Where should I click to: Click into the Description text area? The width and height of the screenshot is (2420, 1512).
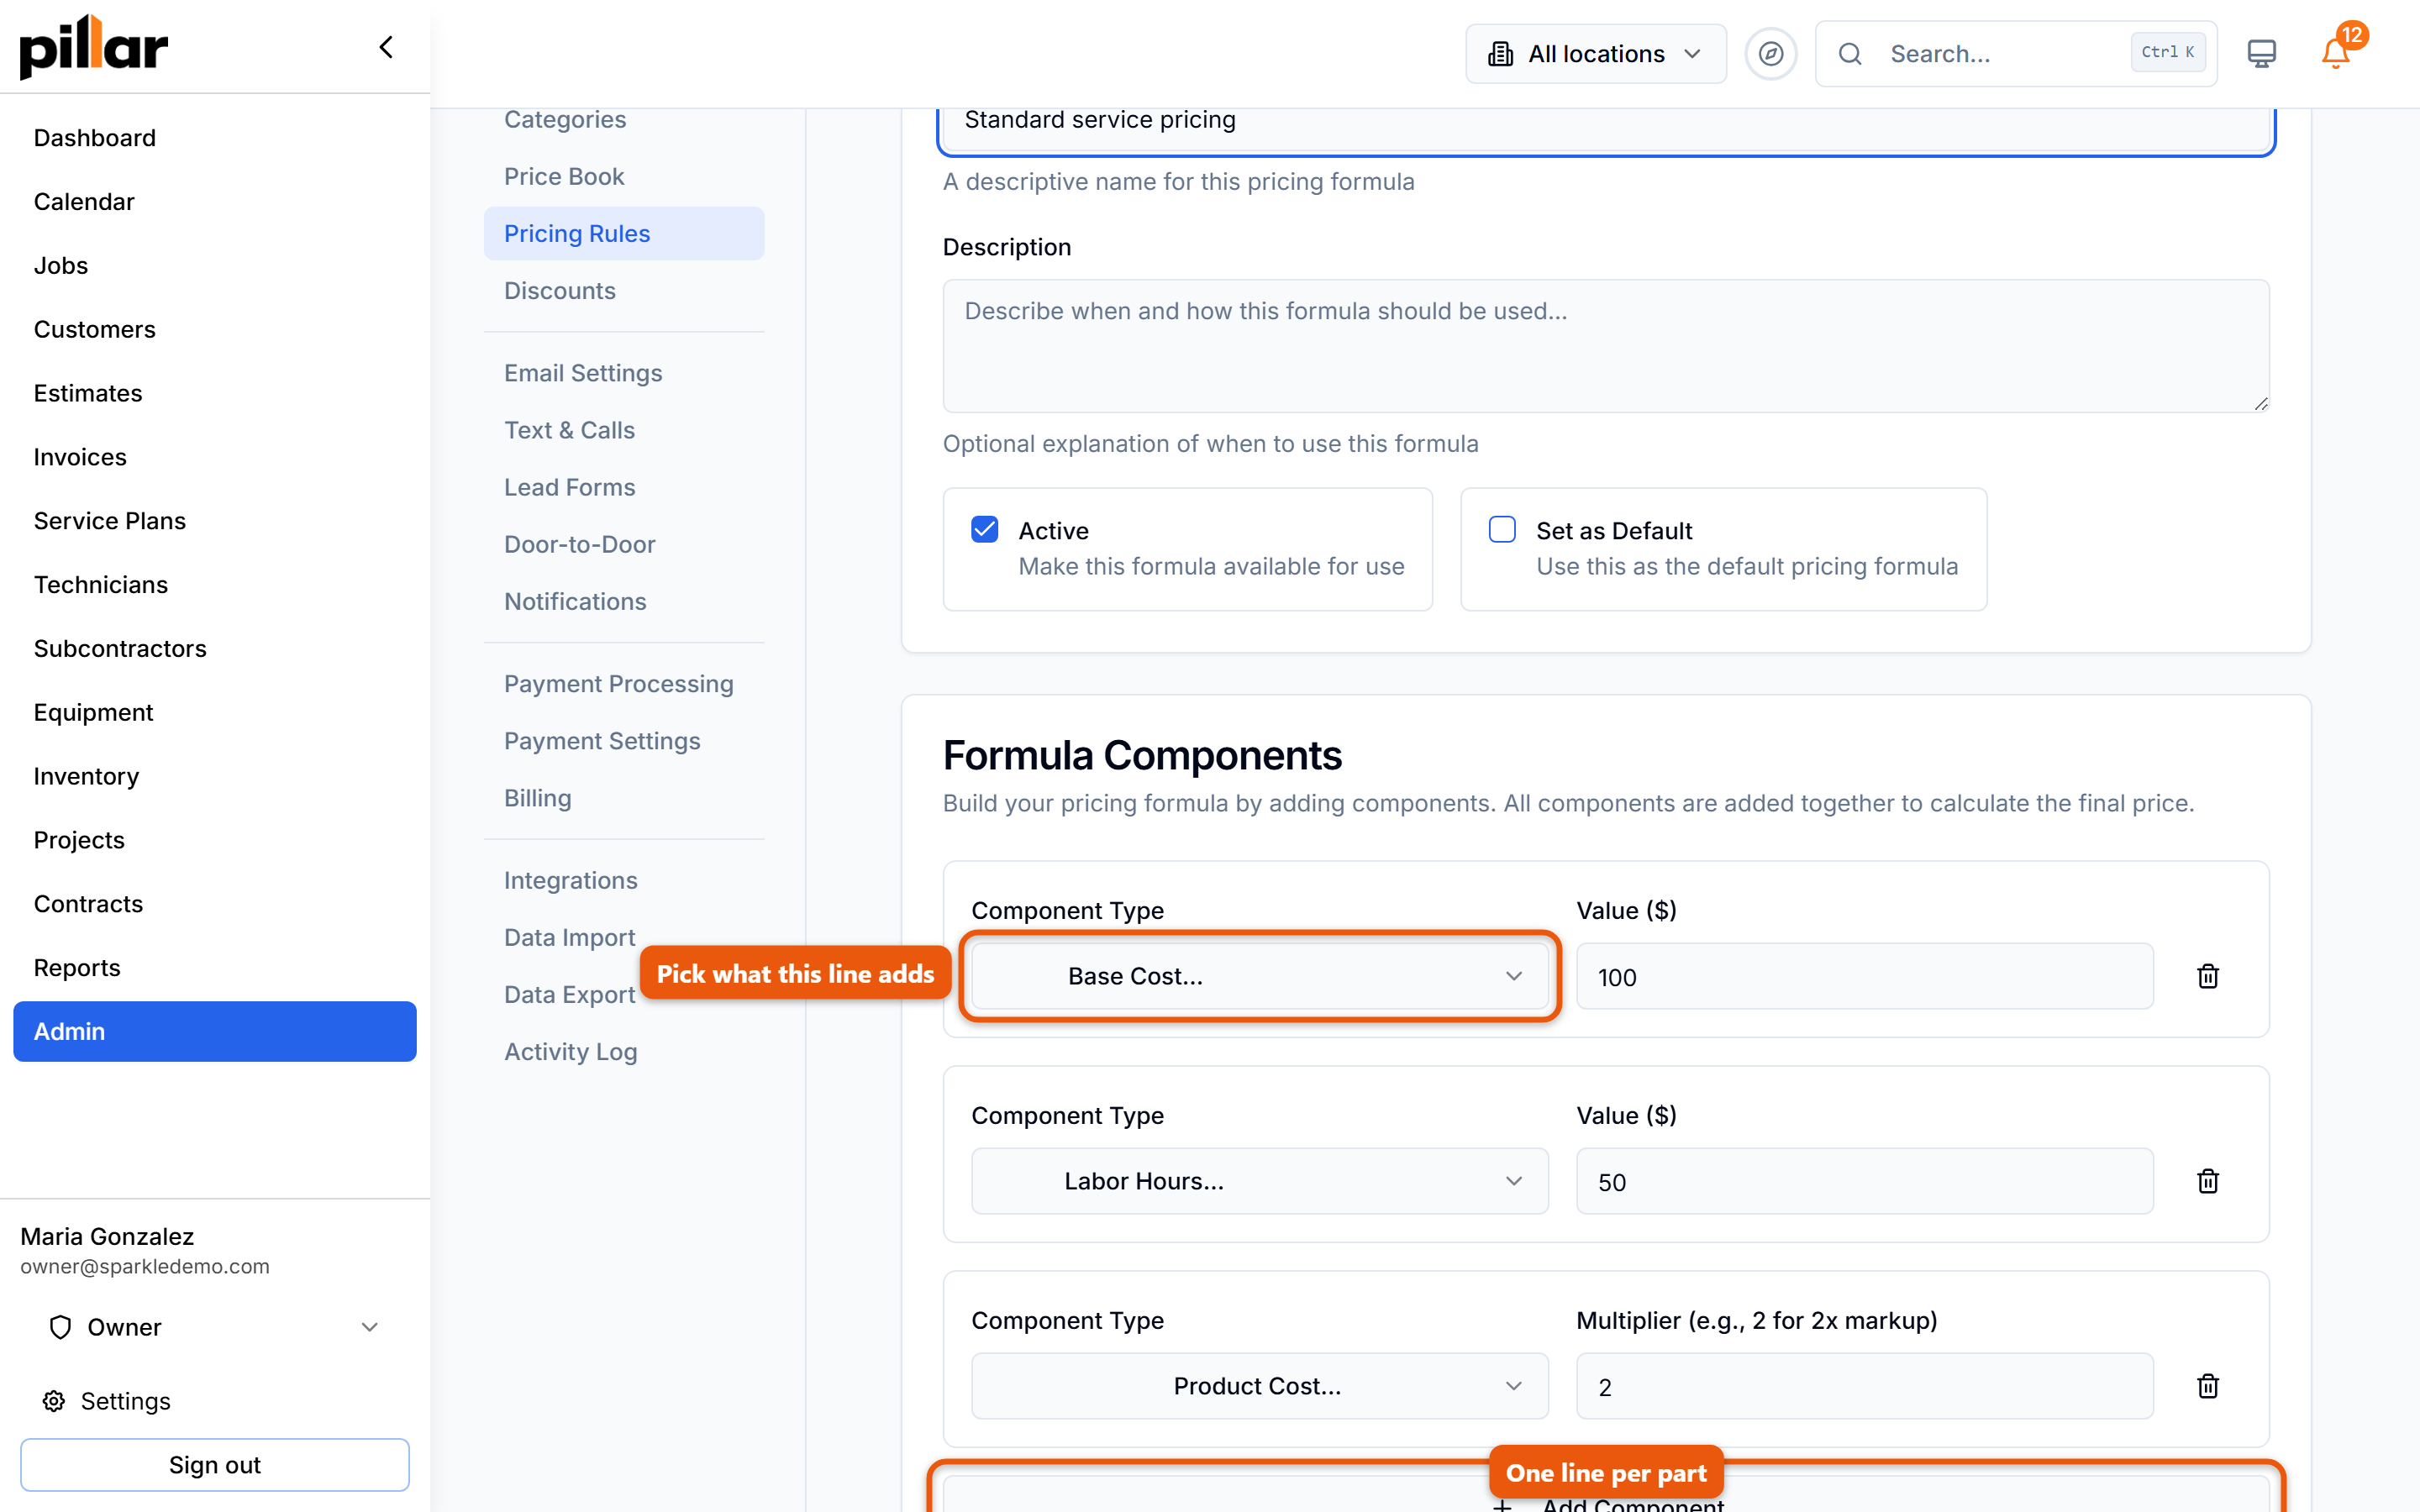(1606, 345)
